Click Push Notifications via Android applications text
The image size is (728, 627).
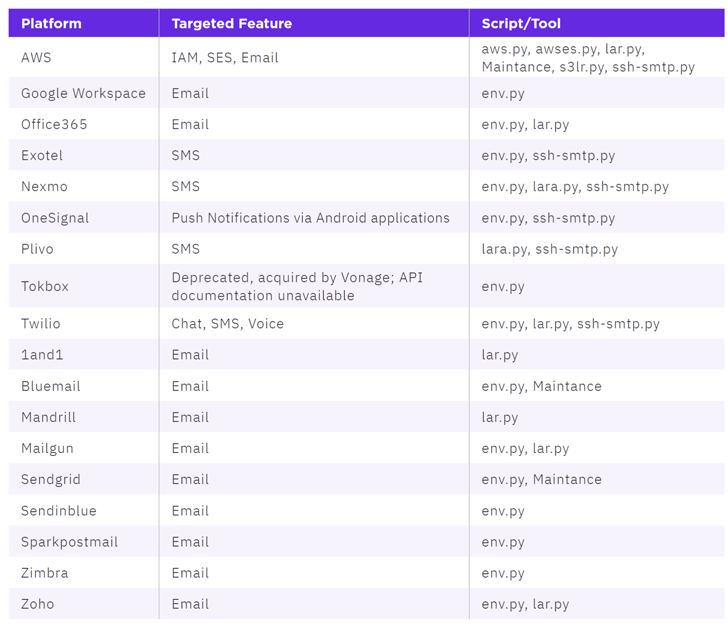(310, 218)
